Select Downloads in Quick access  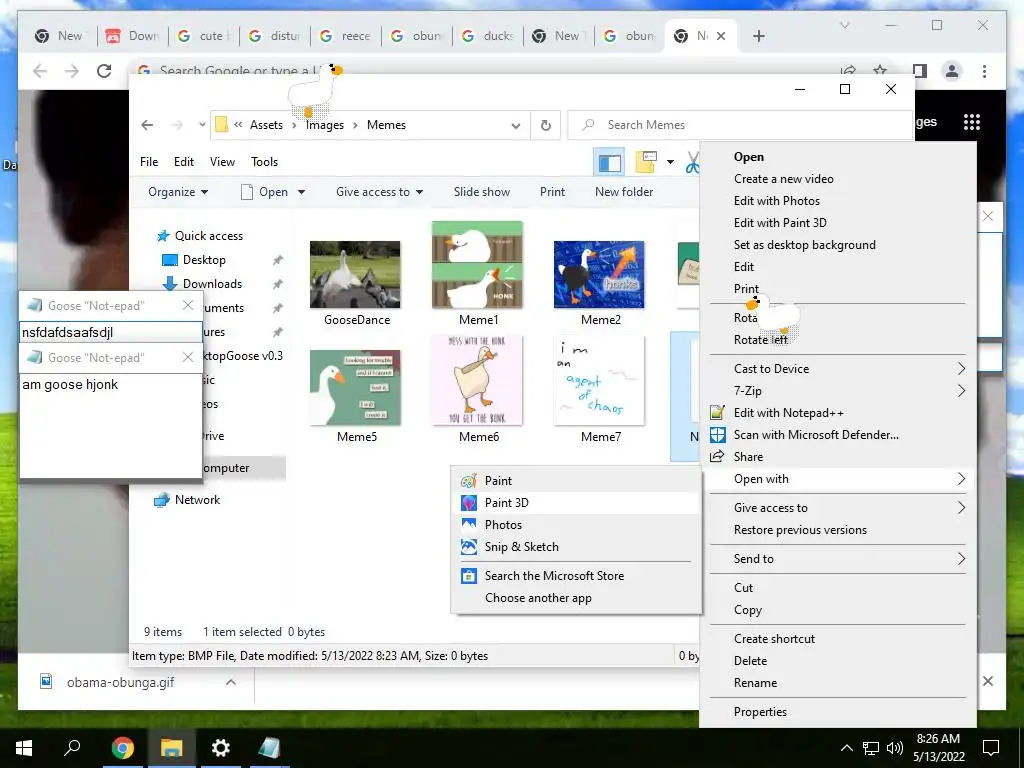(x=212, y=283)
